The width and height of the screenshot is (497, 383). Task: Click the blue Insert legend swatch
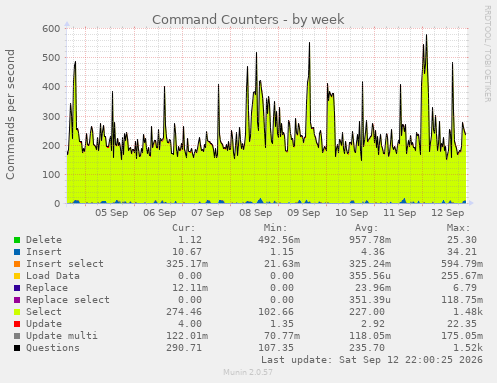[x=17, y=252]
